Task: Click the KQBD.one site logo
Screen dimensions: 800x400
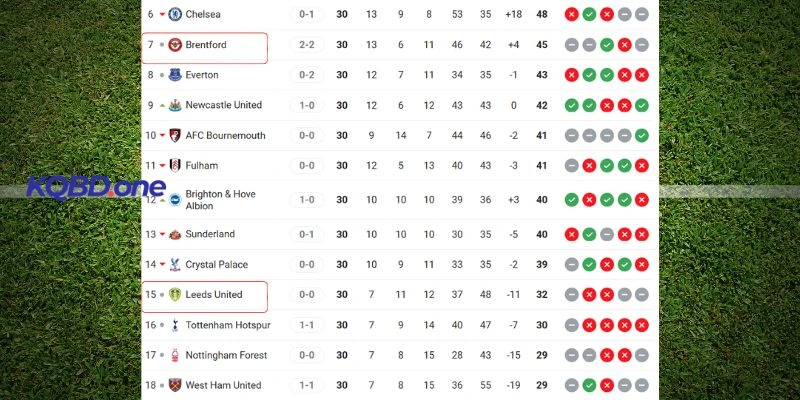Action: coord(96,187)
